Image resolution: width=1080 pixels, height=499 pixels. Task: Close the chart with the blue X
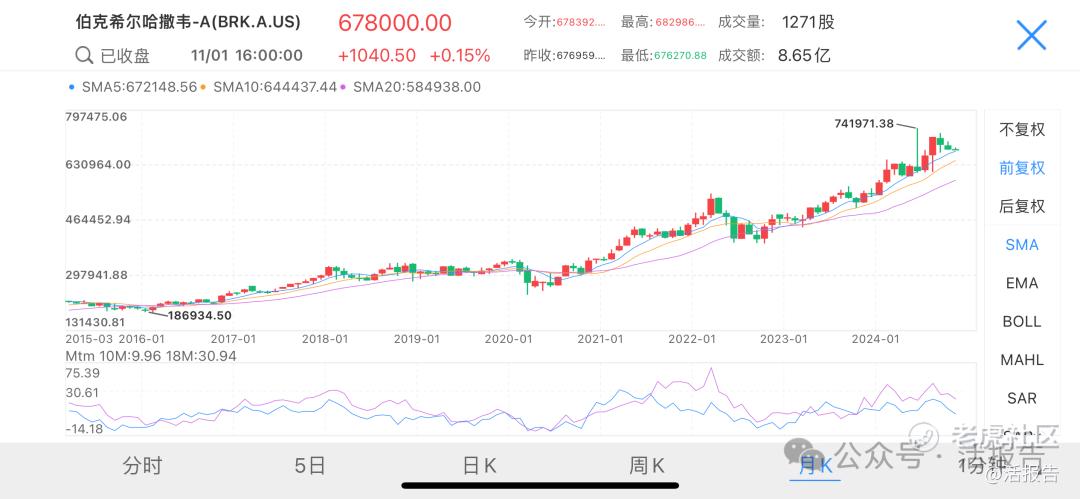coord(1031,34)
